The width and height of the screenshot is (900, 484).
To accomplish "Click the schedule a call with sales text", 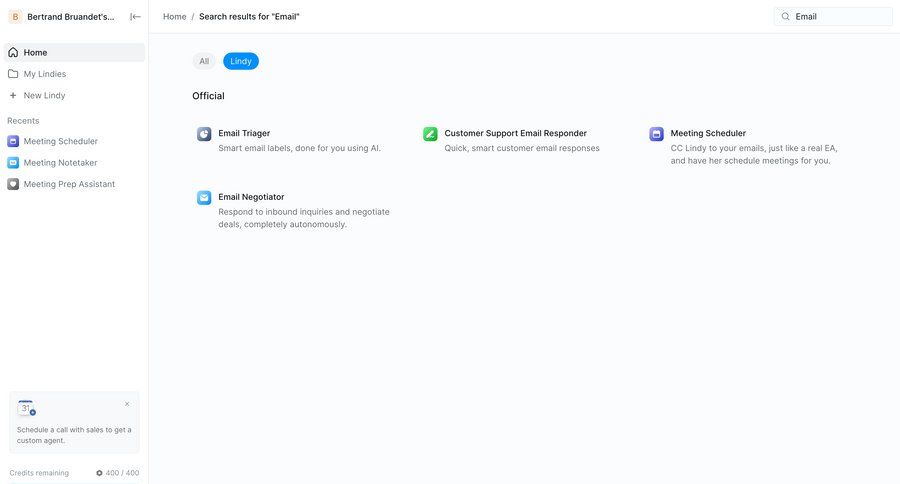I will click(74, 435).
